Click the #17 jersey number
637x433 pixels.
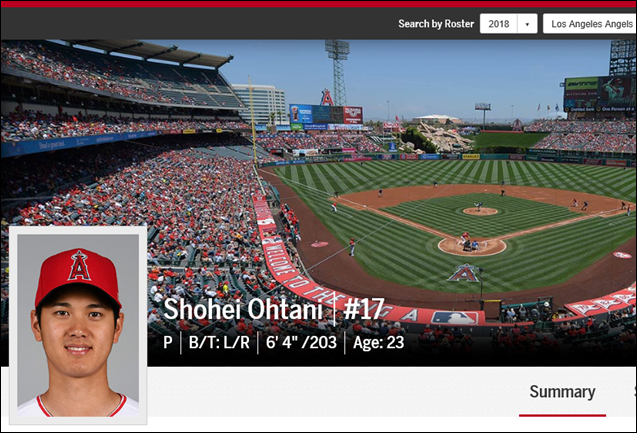coord(364,309)
